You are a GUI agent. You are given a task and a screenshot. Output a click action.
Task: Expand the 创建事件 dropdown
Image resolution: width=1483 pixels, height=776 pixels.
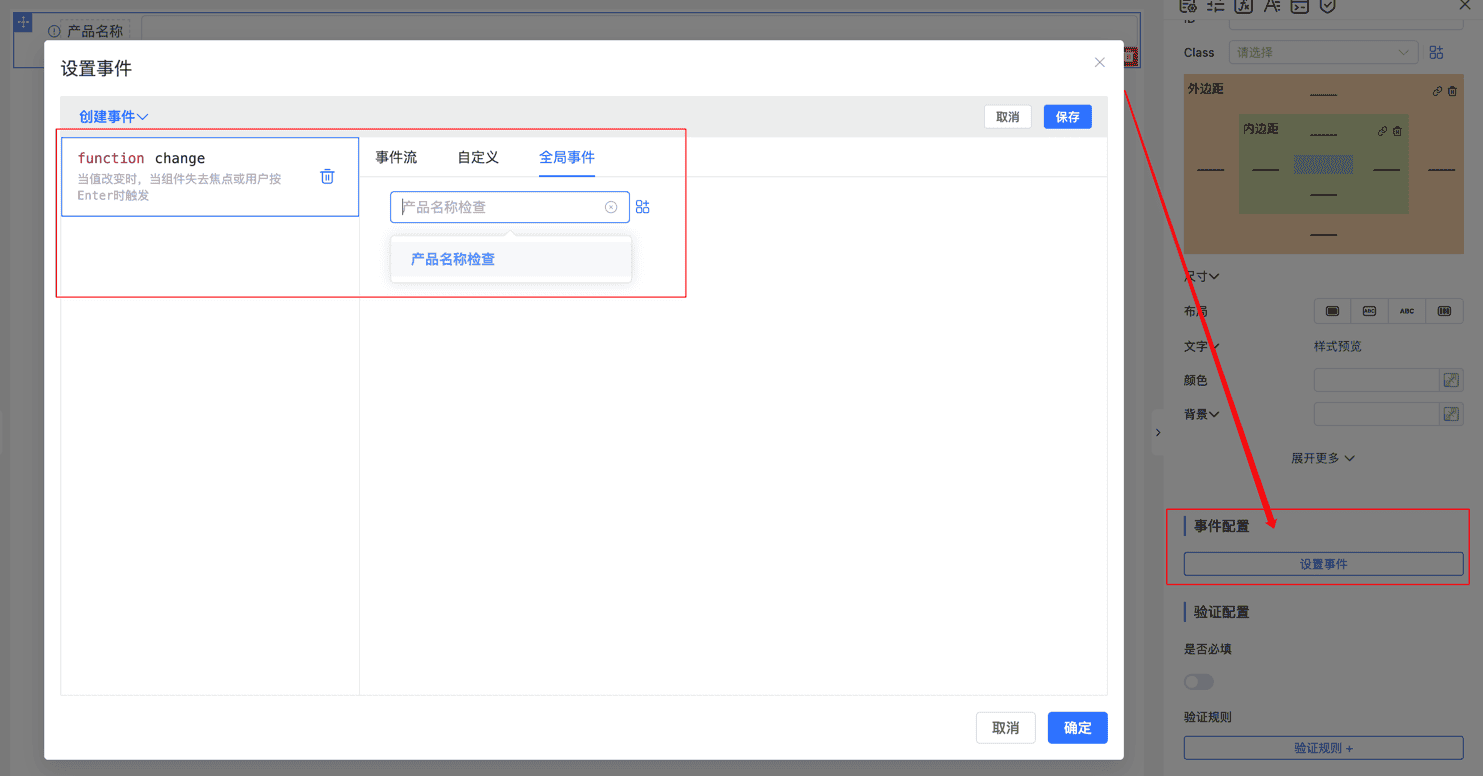tap(113, 117)
